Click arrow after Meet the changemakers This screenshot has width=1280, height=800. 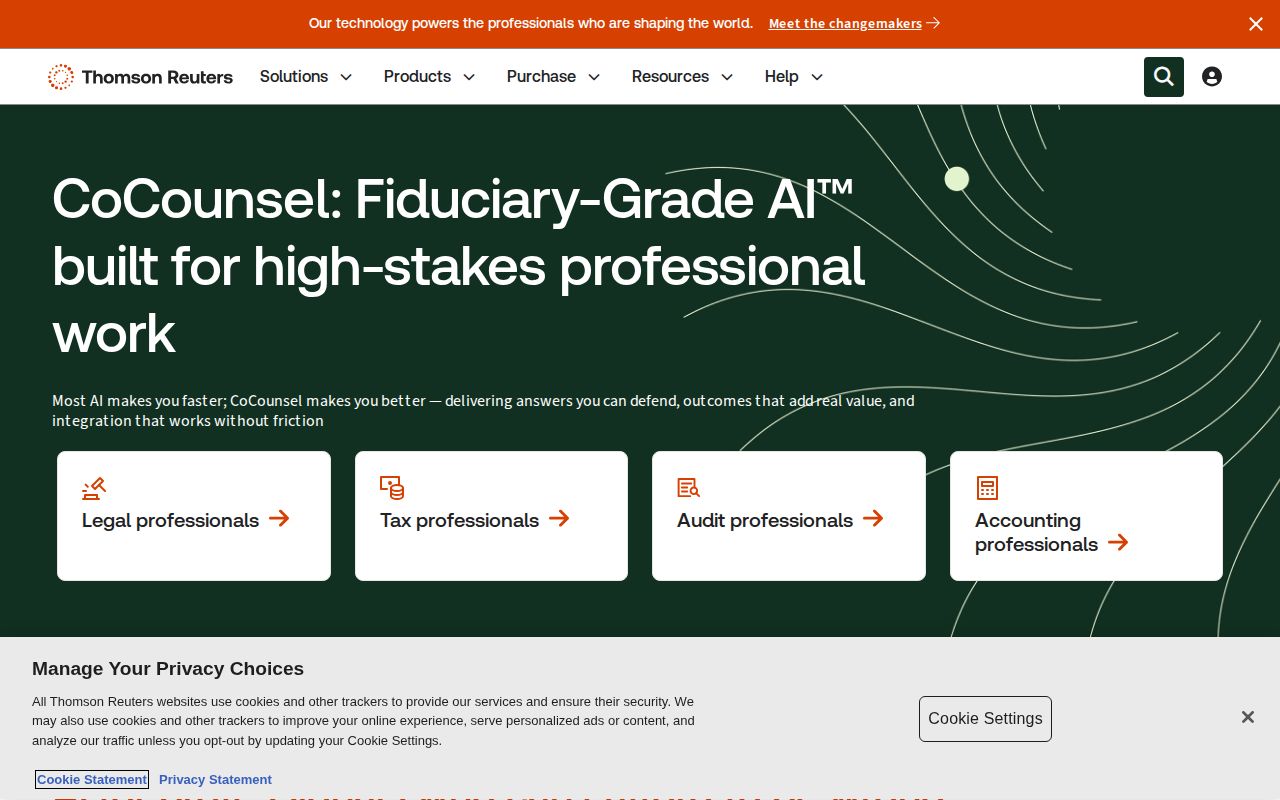click(x=933, y=23)
